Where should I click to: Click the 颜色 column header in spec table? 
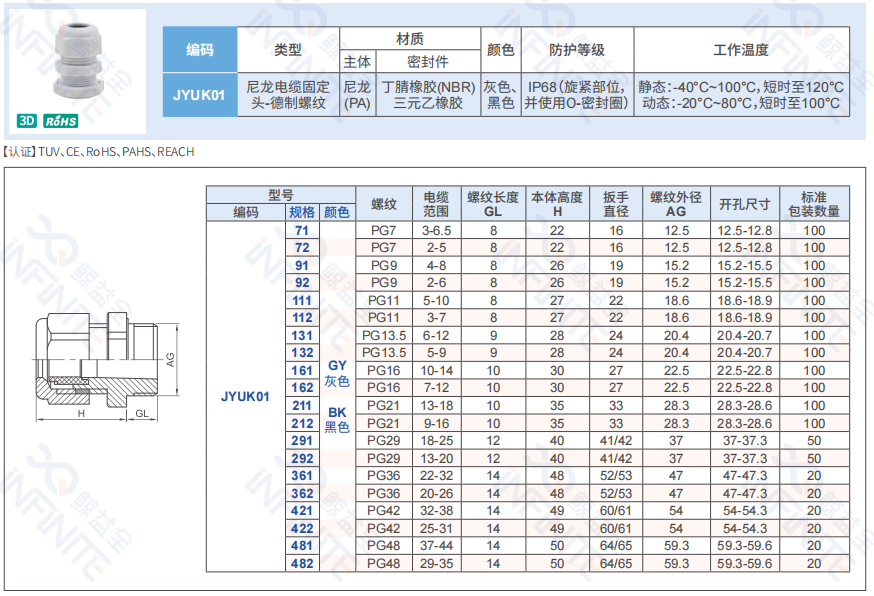(x=337, y=212)
